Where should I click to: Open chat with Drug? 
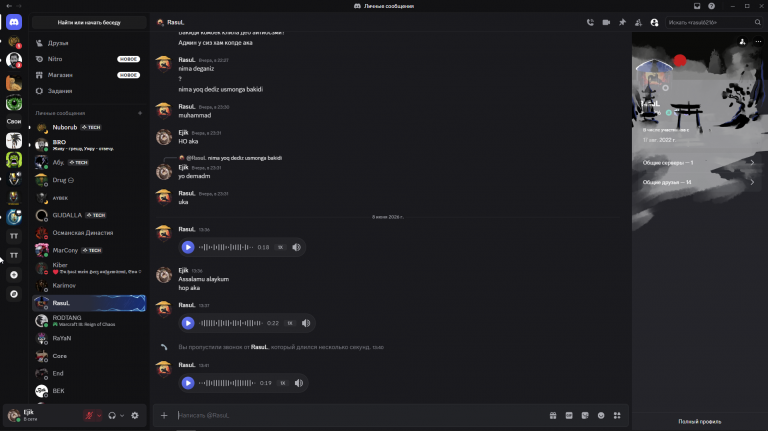(x=89, y=180)
